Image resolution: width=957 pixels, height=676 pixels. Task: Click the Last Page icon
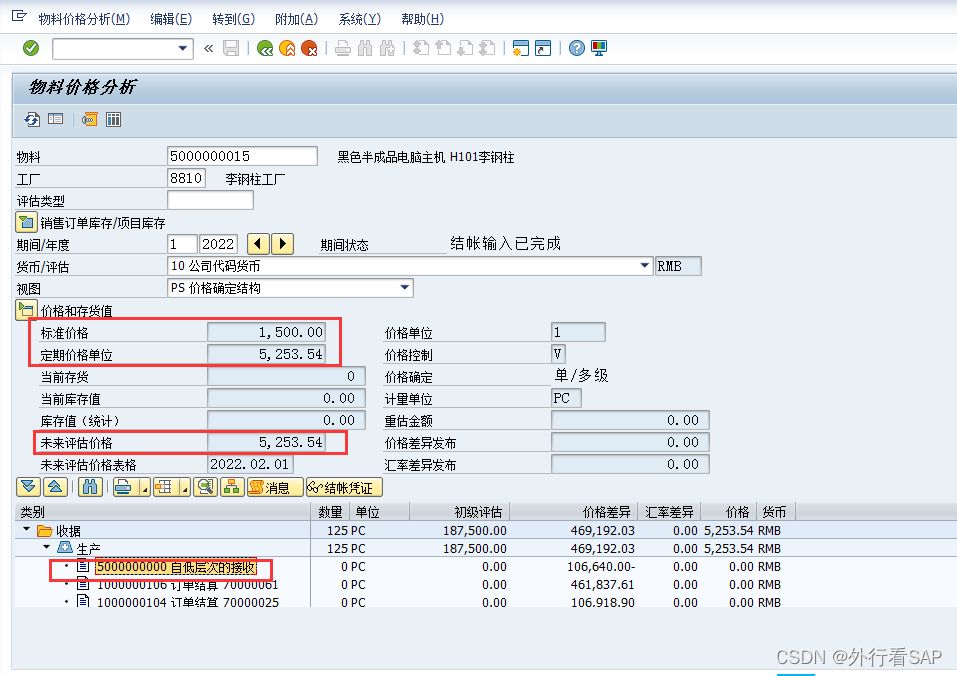coord(487,48)
